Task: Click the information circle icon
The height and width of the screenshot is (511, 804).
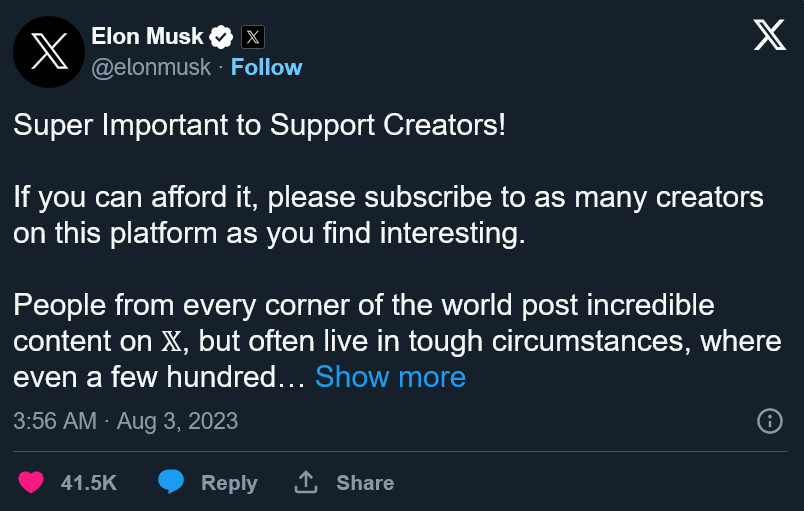Action: 770,421
